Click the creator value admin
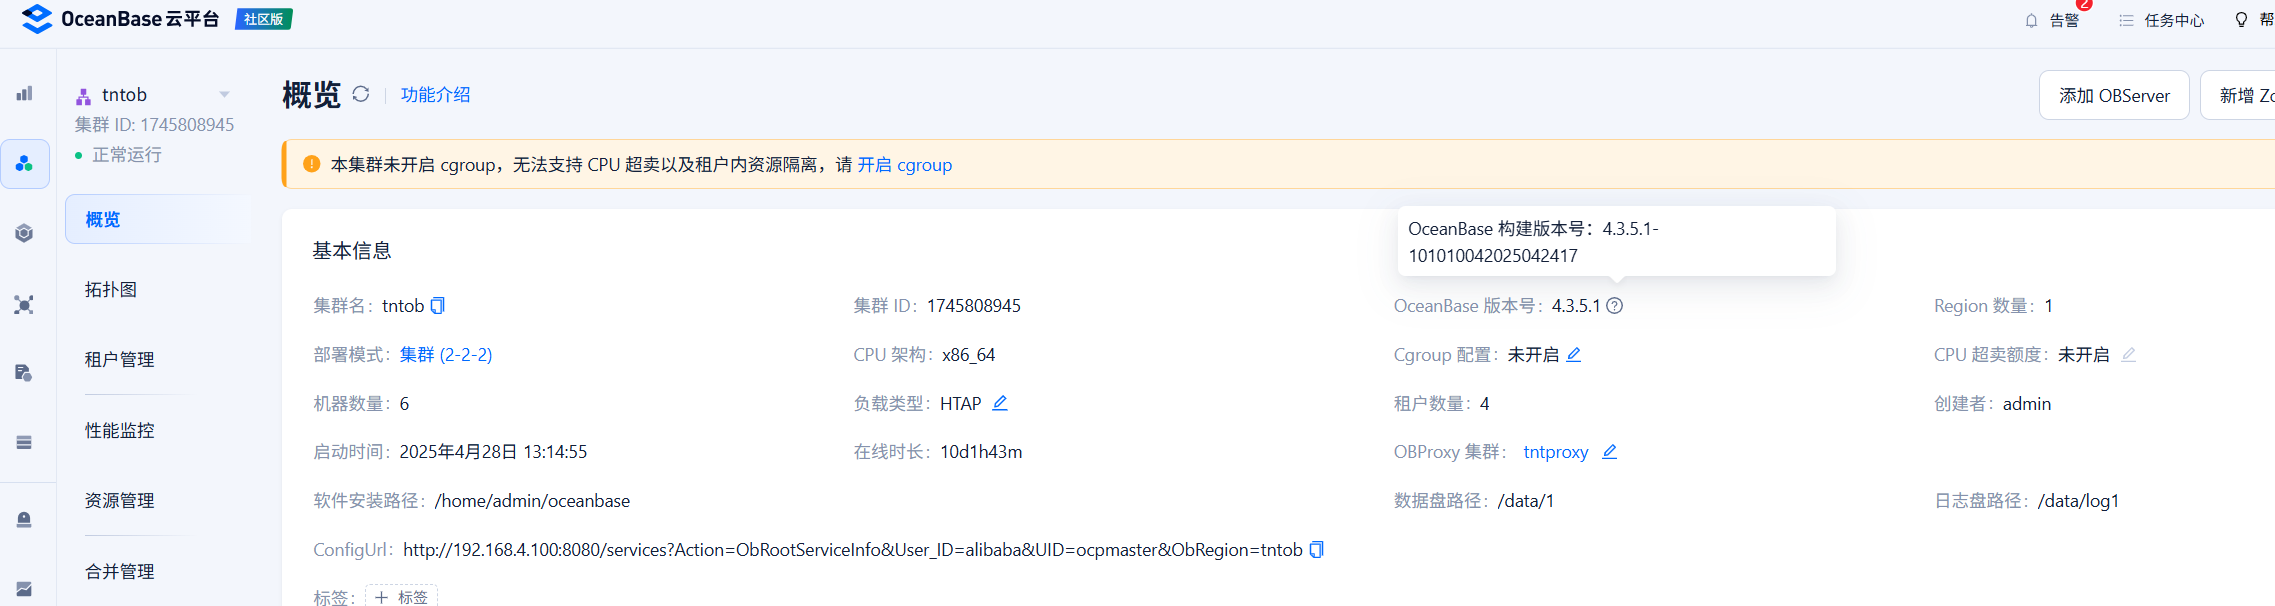The width and height of the screenshot is (2275, 606). (x=2027, y=404)
